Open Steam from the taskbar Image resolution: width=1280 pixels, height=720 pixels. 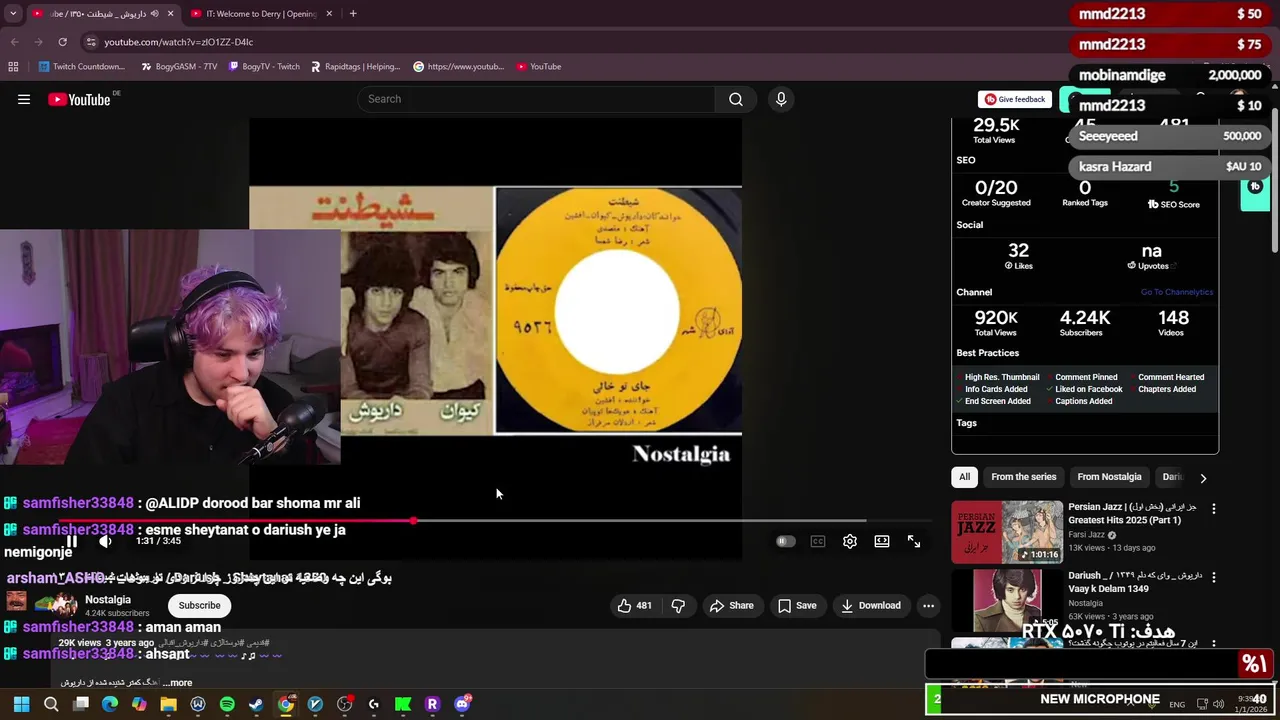(x=256, y=704)
